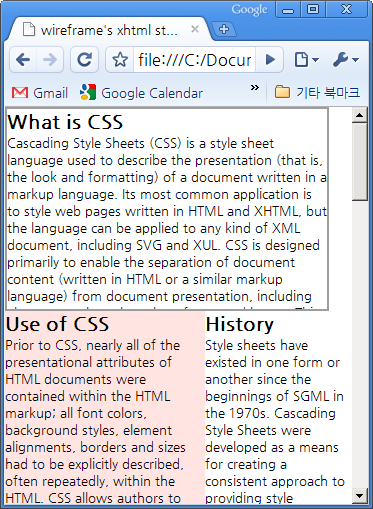373x509 pixels.
Task: Open the 기타 북마크 folder
Action: coord(317,92)
